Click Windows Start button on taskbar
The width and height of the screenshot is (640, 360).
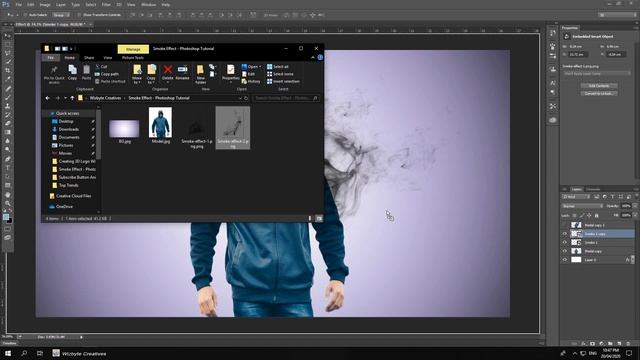pos(8,353)
